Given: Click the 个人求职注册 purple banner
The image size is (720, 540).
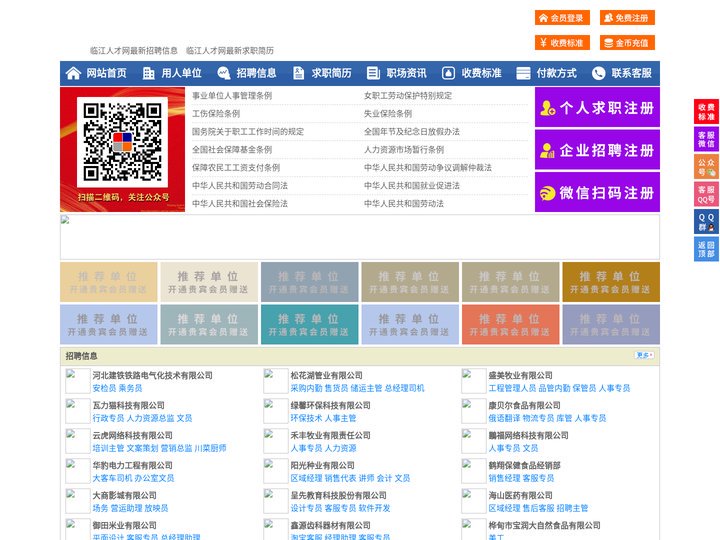Looking at the screenshot, I should 597,107.
